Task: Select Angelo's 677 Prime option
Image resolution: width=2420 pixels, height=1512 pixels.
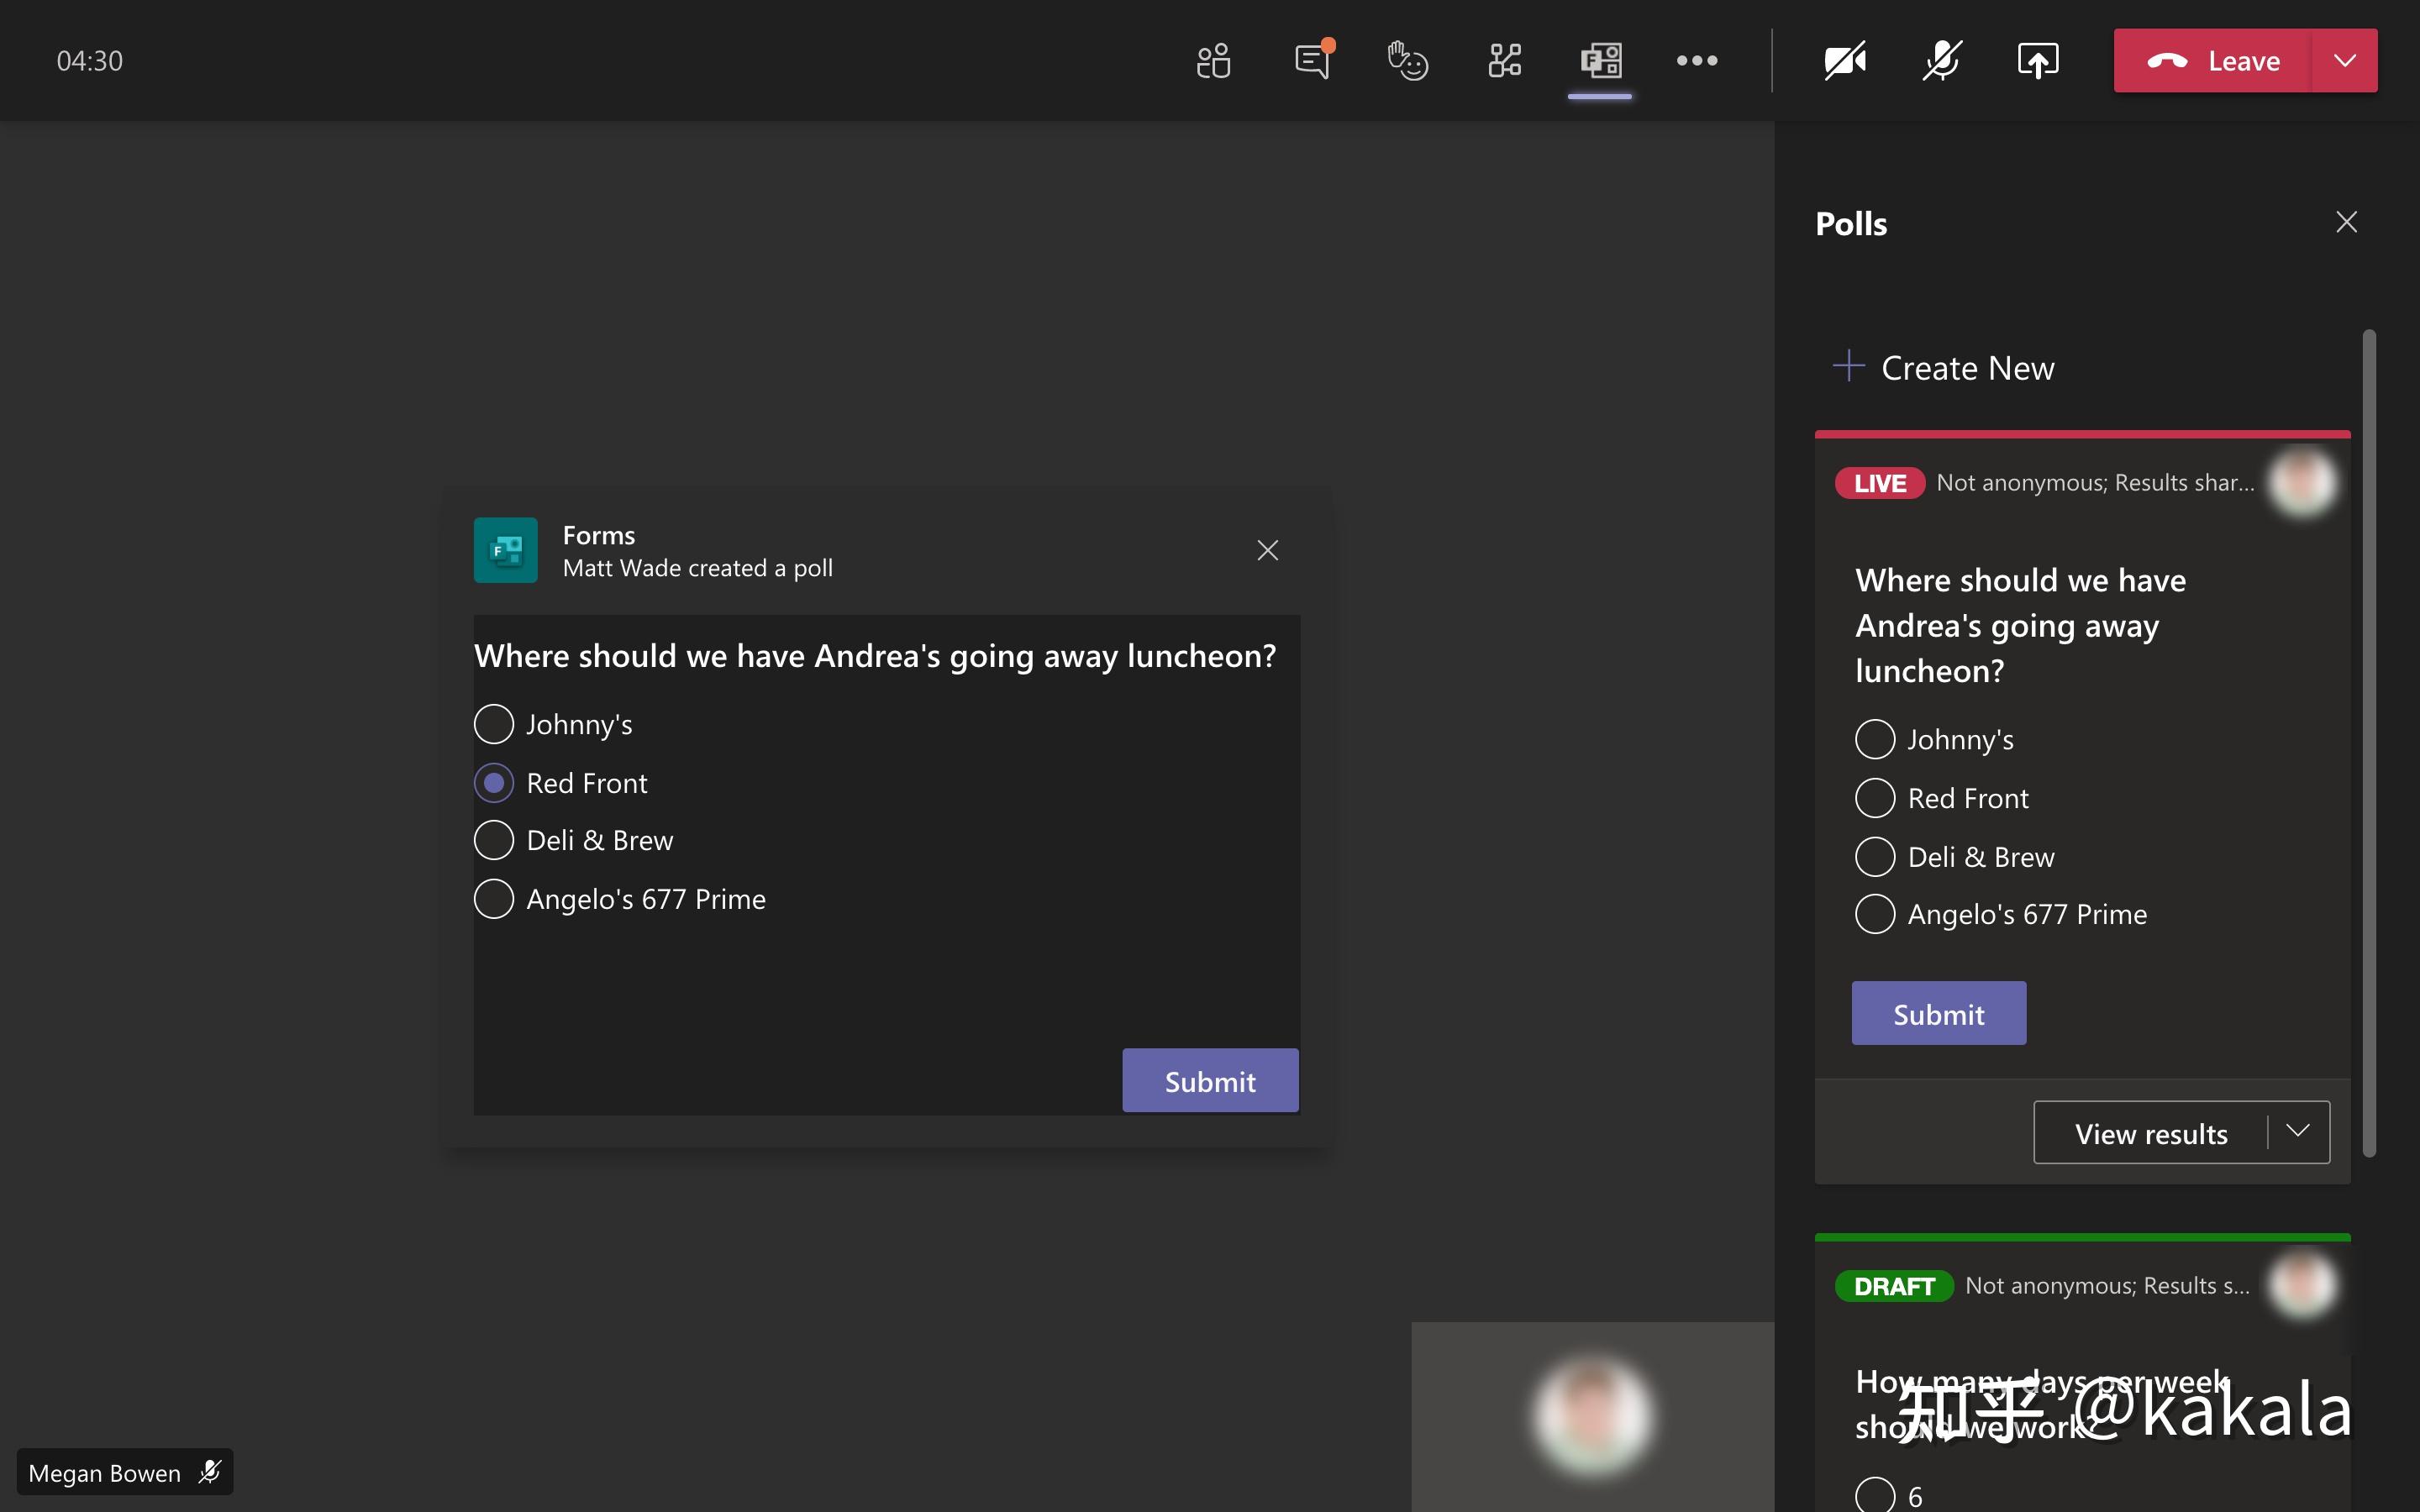Action: point(492,899)
